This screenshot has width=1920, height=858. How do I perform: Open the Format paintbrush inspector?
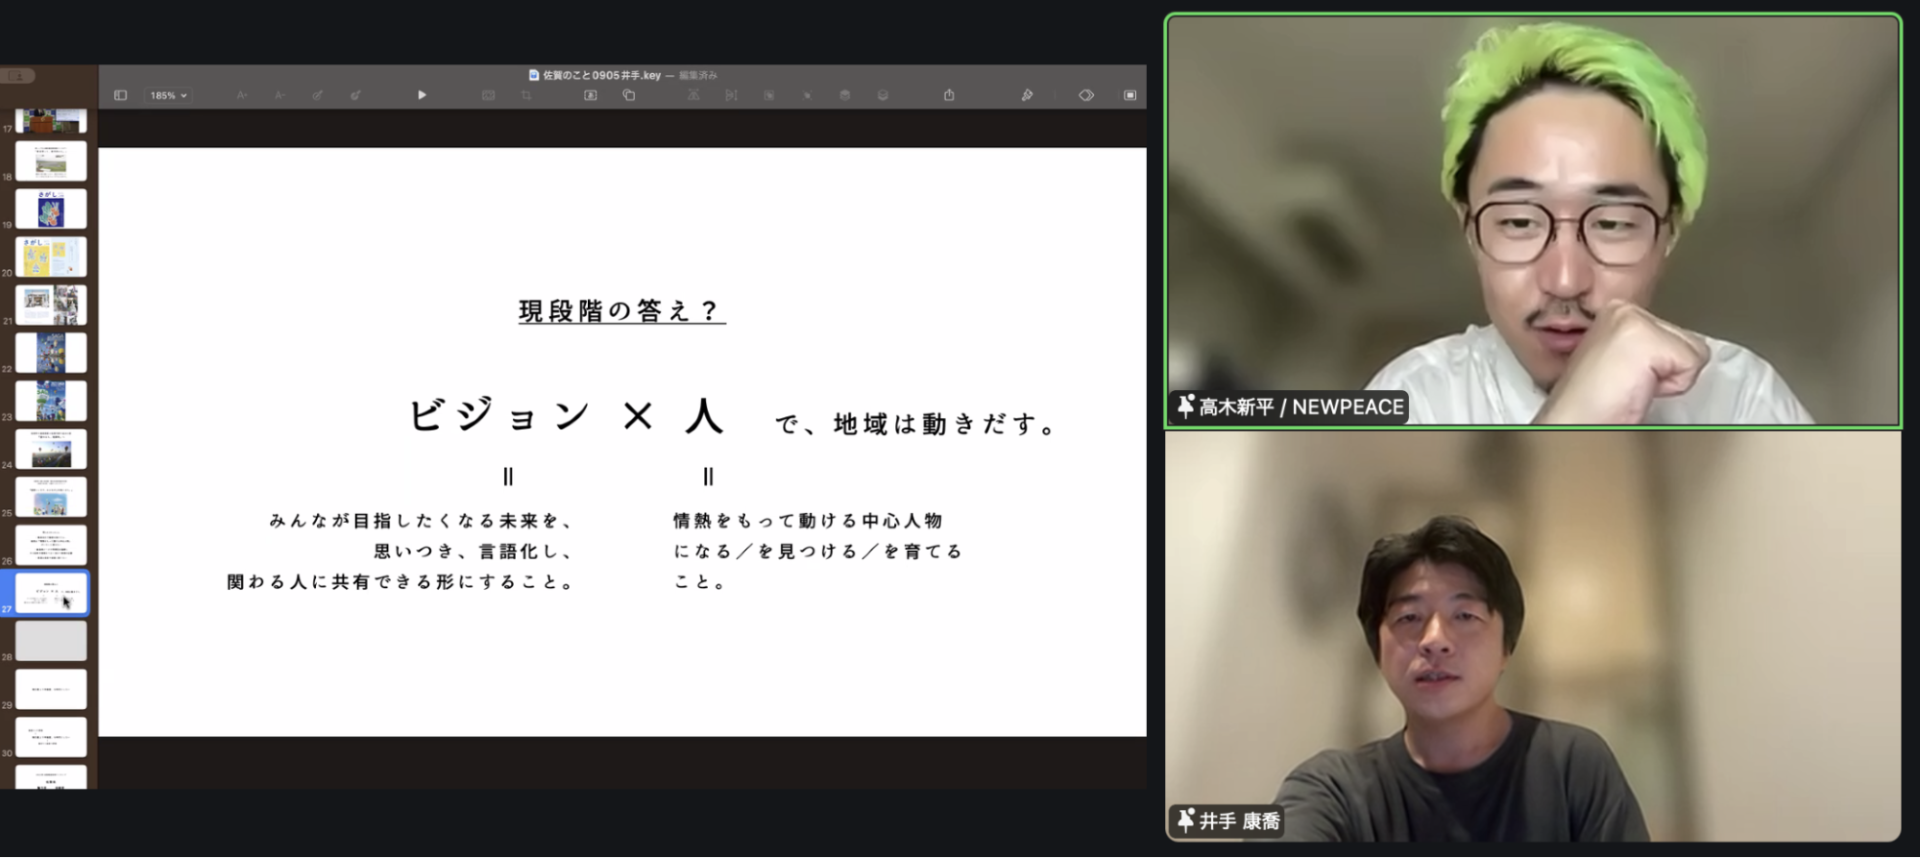[x=1027, y=95]
